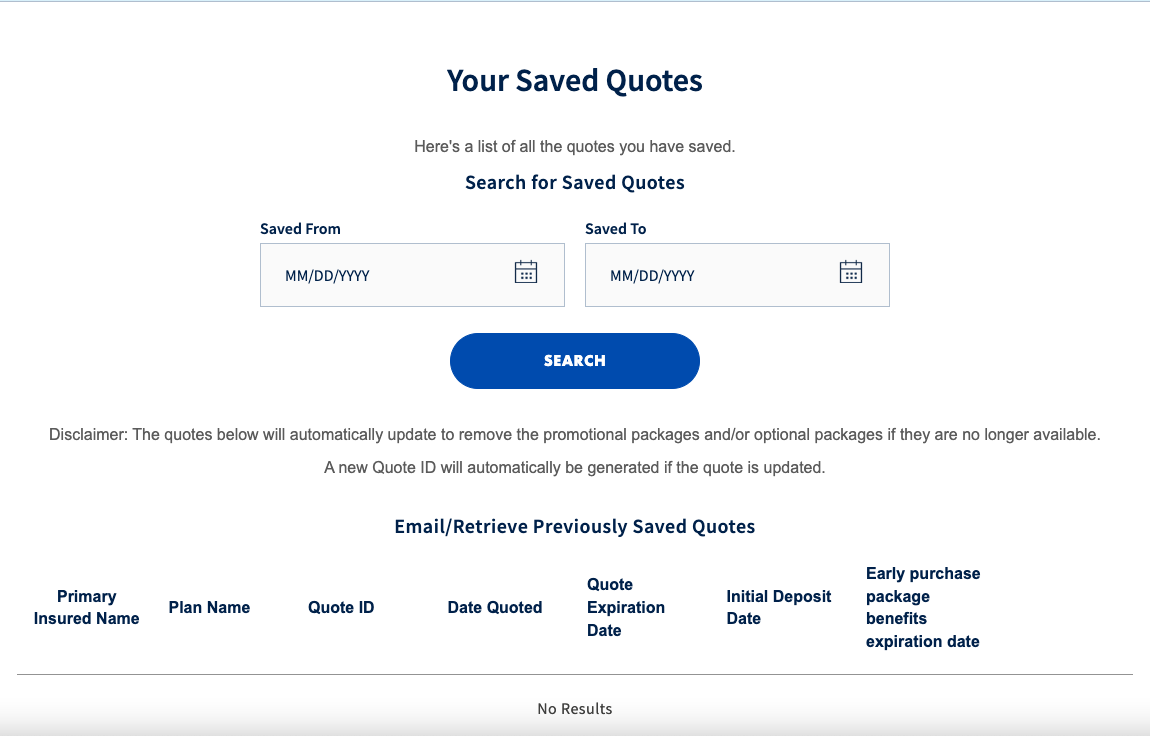This screenshot has width=1150, height=736.
Task: Click the No Results message
Action: [575, 709]
